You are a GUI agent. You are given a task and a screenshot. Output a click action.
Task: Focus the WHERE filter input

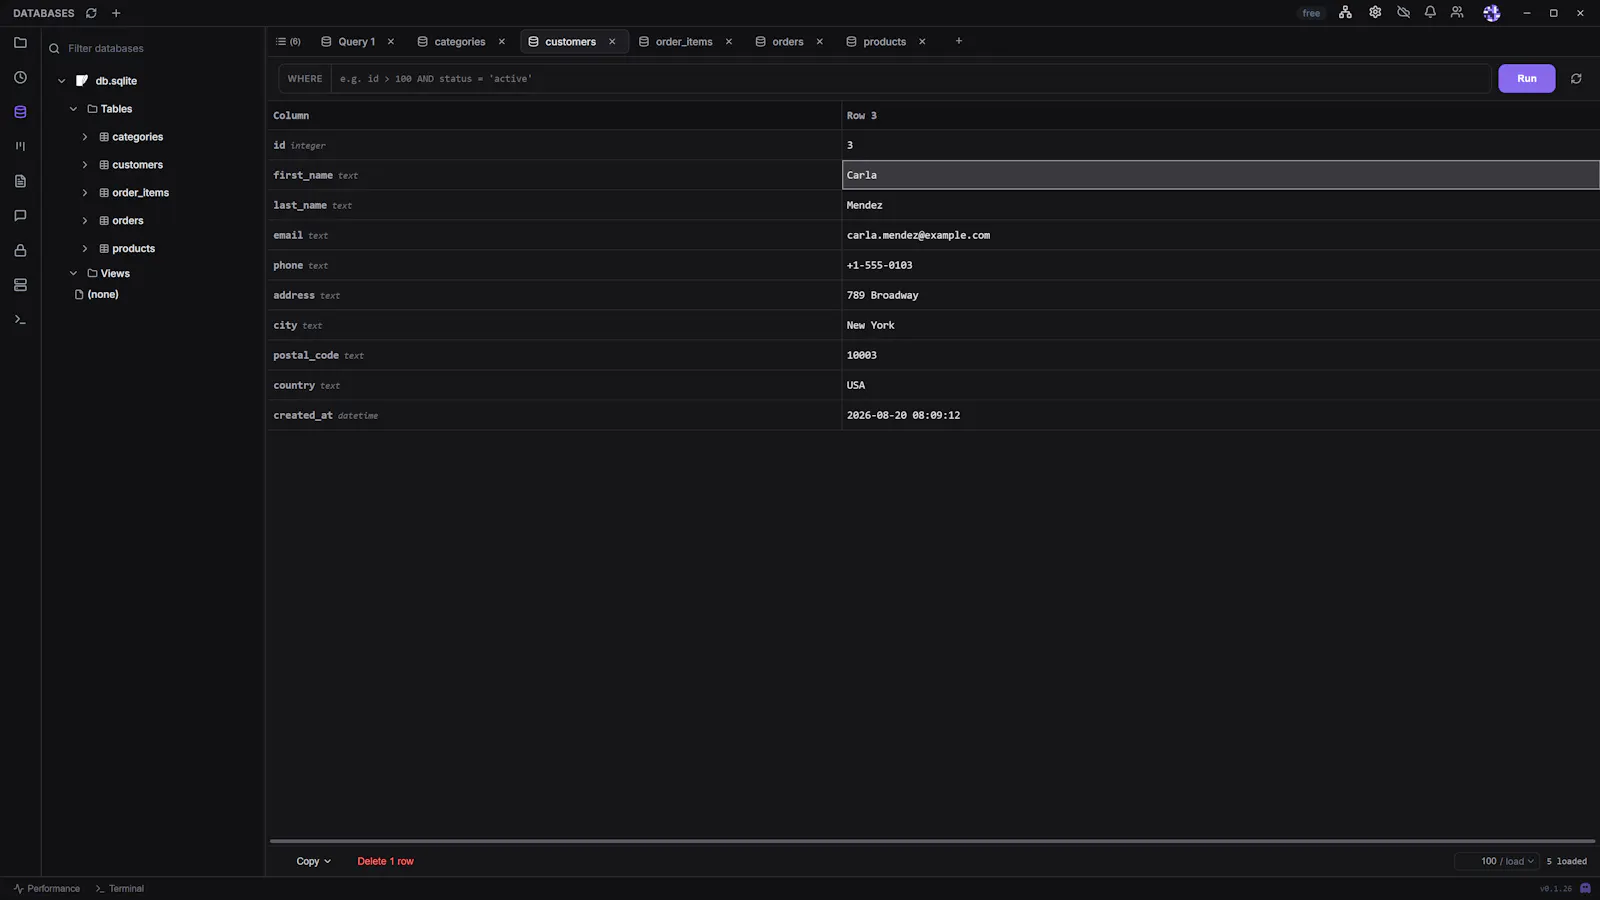[911, 78]
